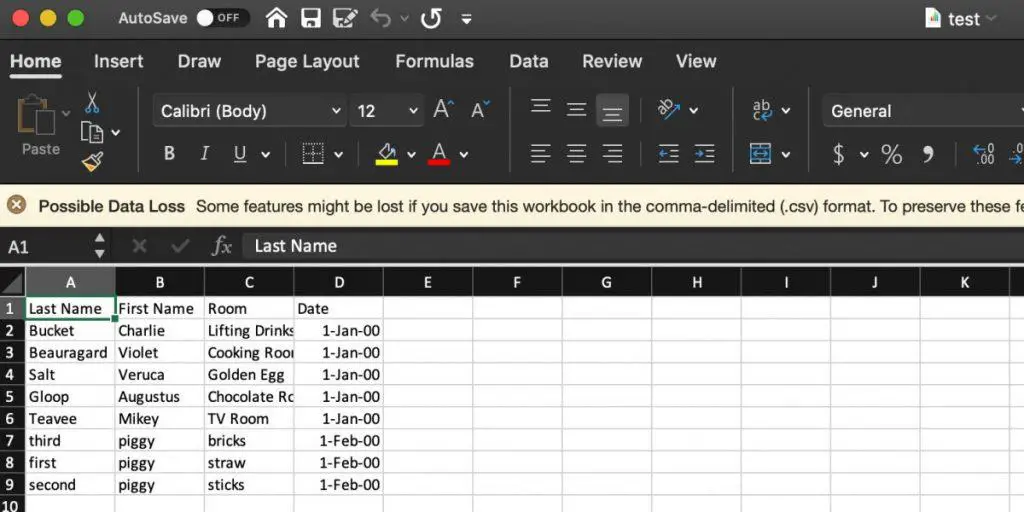
Task: Toggle the AutoSave switch
Action: tap(222, 18)
